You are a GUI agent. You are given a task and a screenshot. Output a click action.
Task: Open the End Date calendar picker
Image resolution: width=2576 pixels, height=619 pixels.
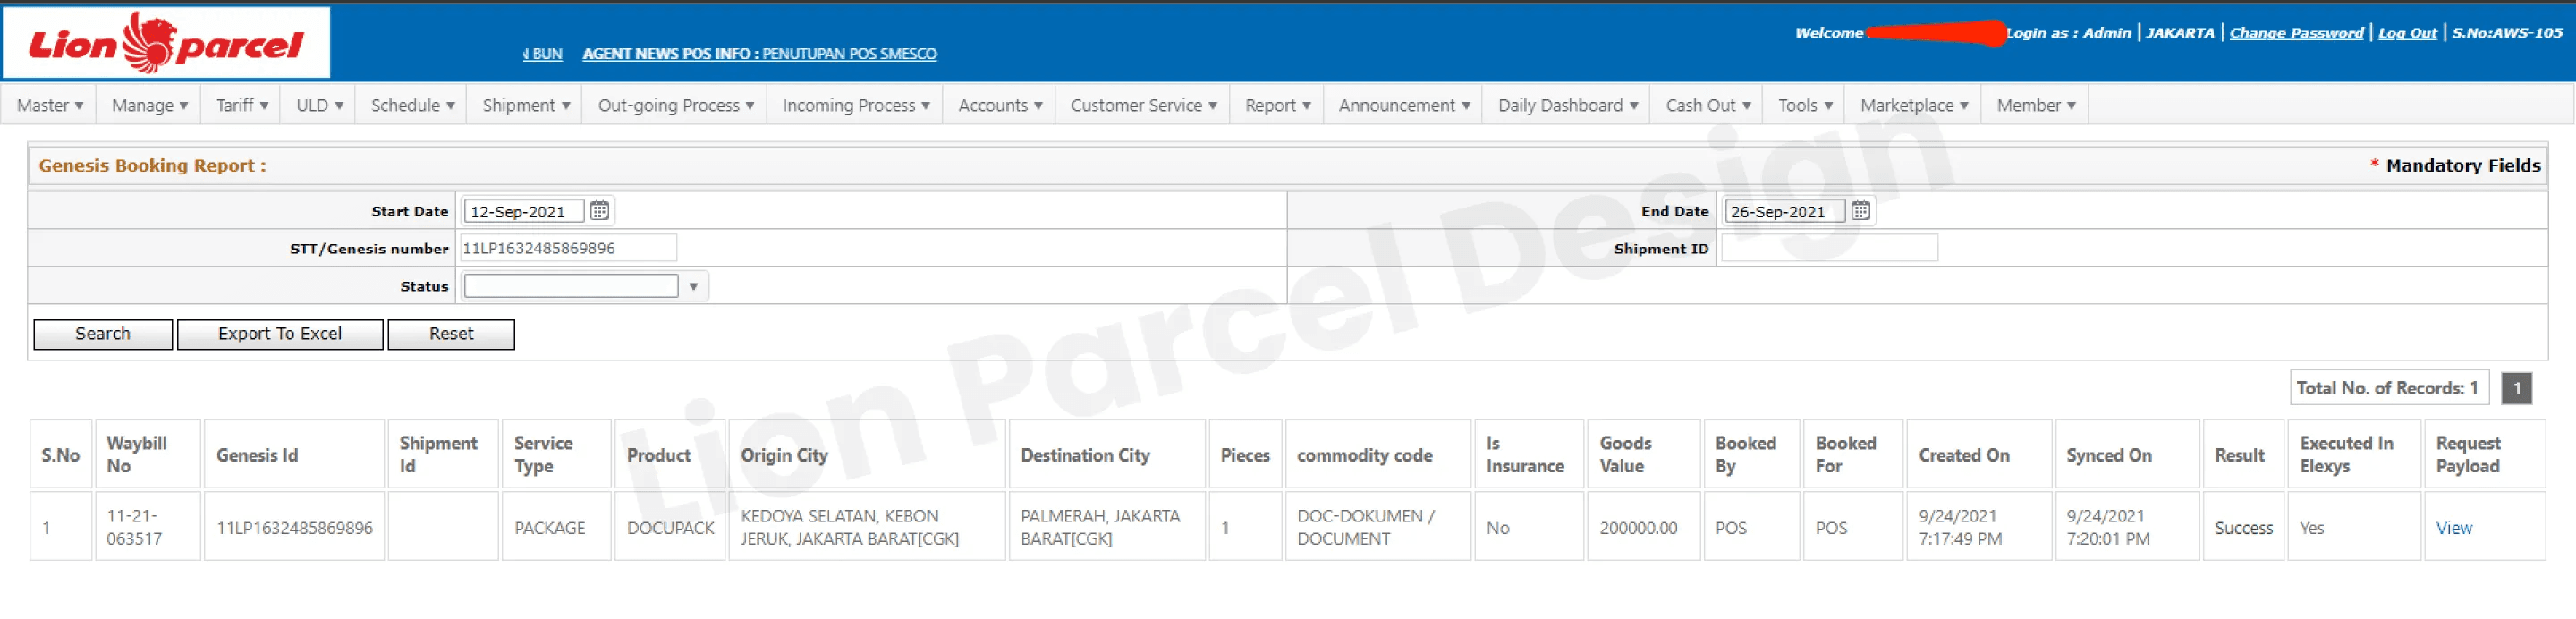1860,211
